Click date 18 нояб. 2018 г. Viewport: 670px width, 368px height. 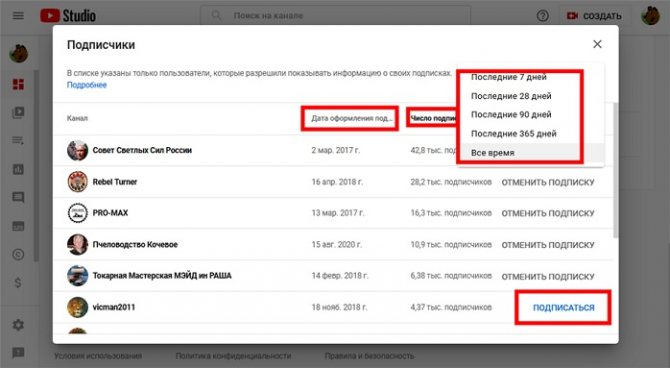point(339,307)
